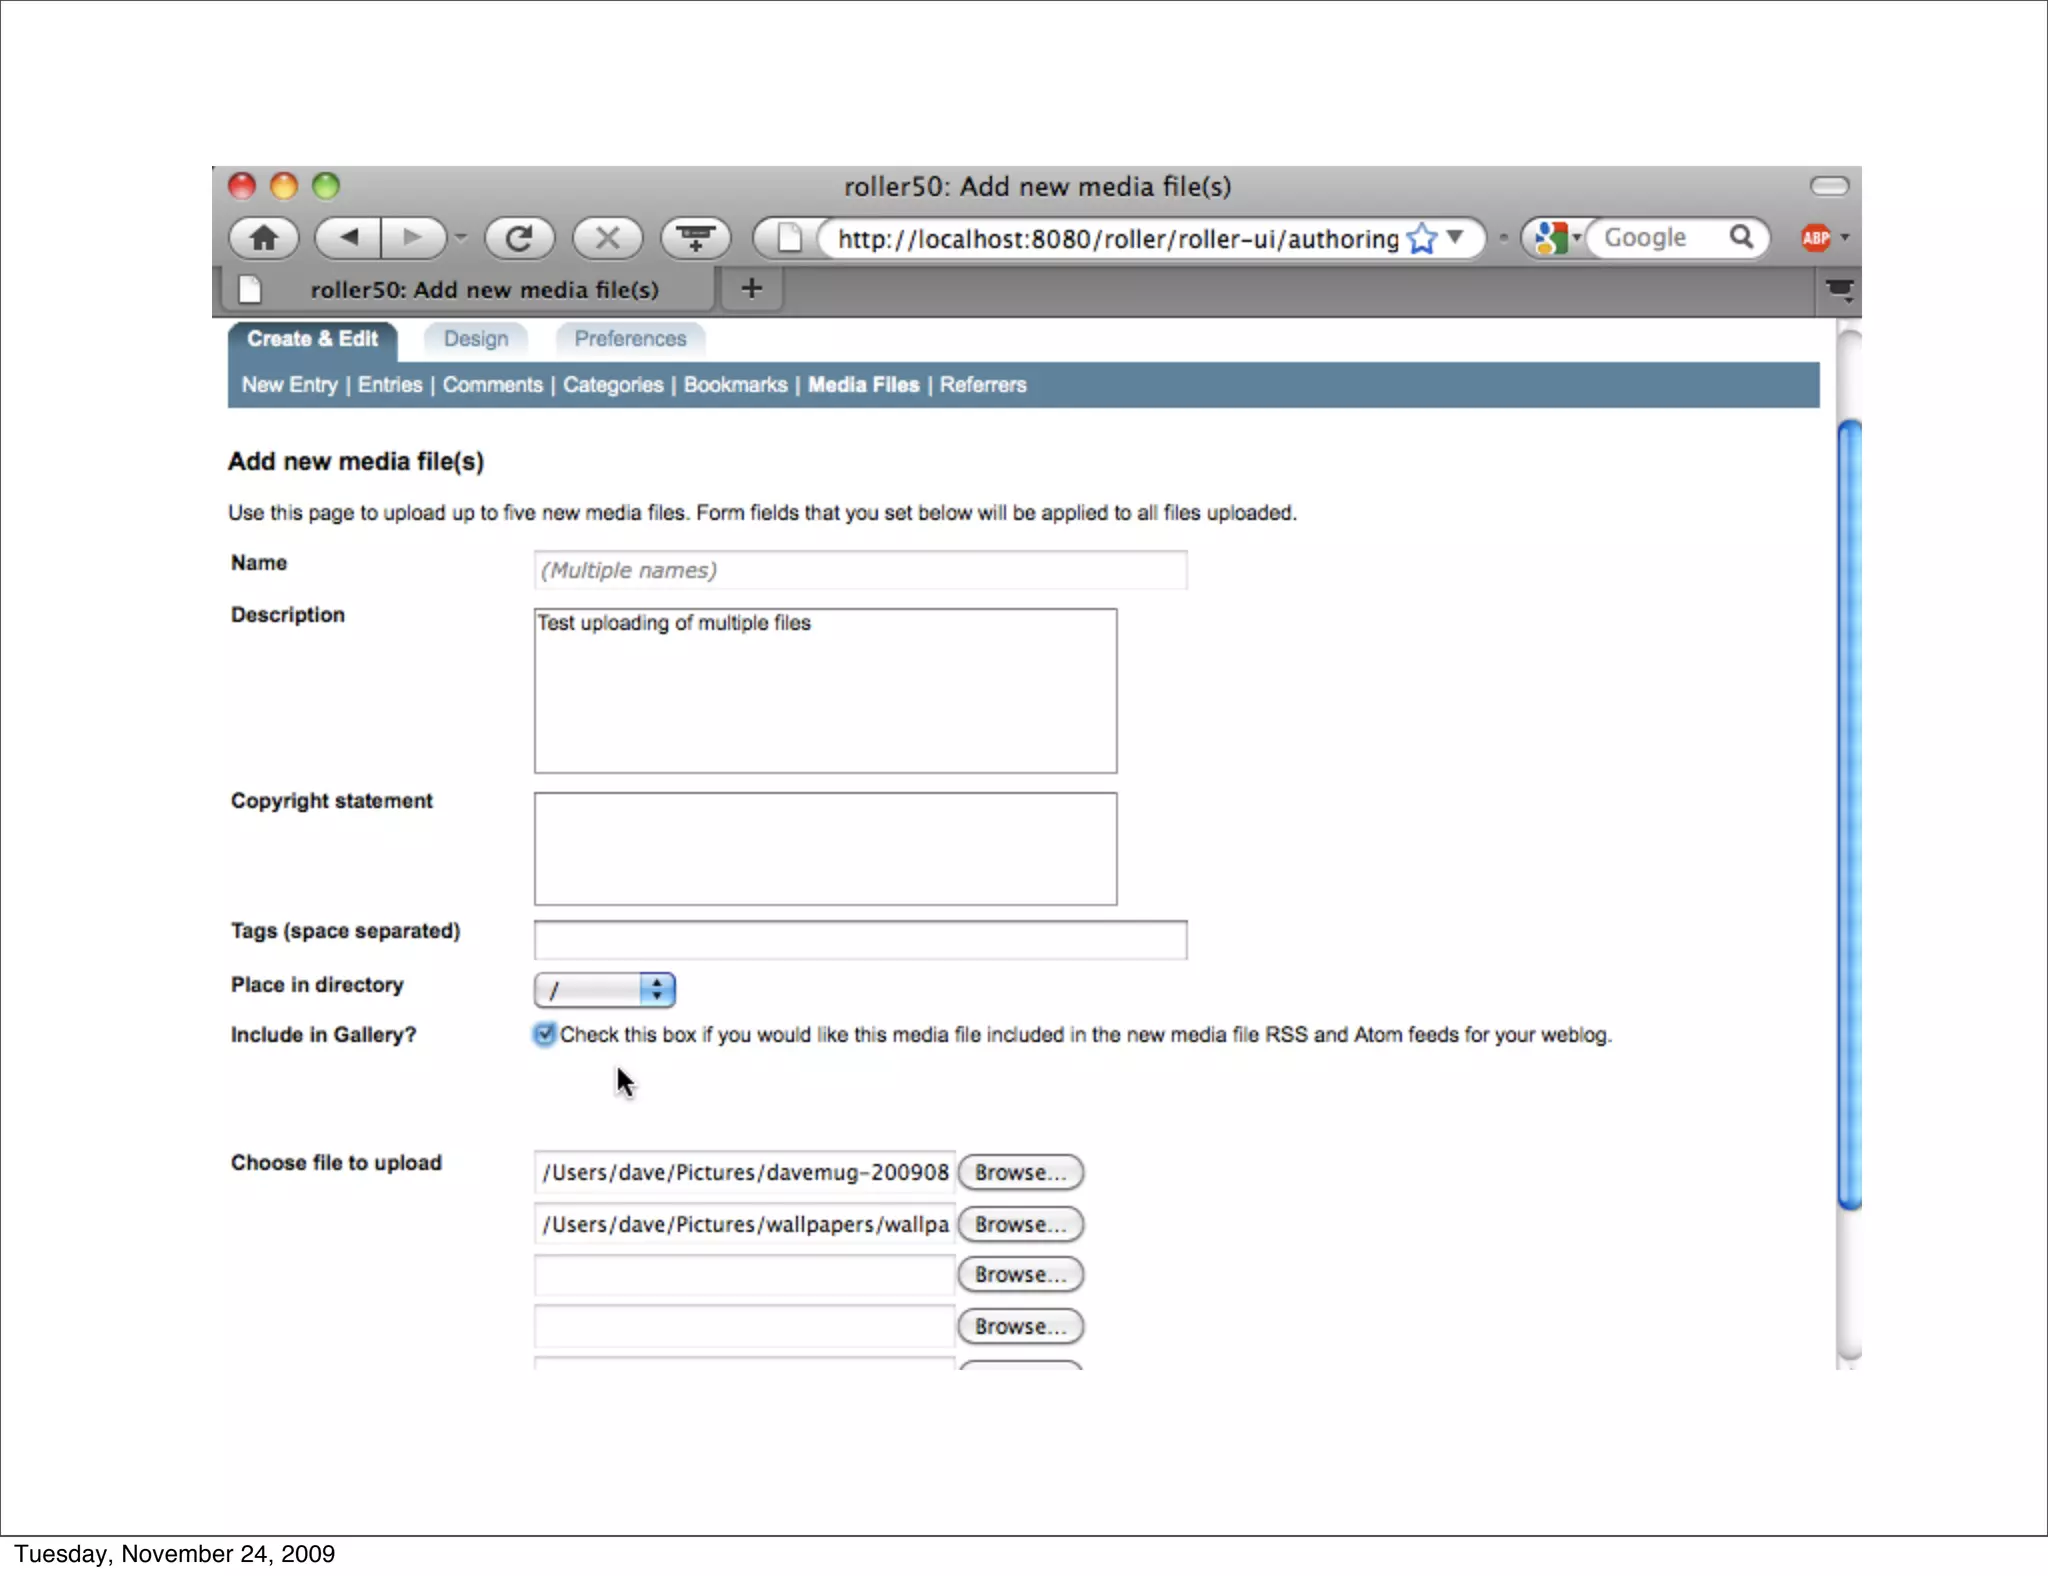This screenshot has width=2048, height=1576.
Task: Expand the URL history dropdown arrow
Action: pos(1456,237)
